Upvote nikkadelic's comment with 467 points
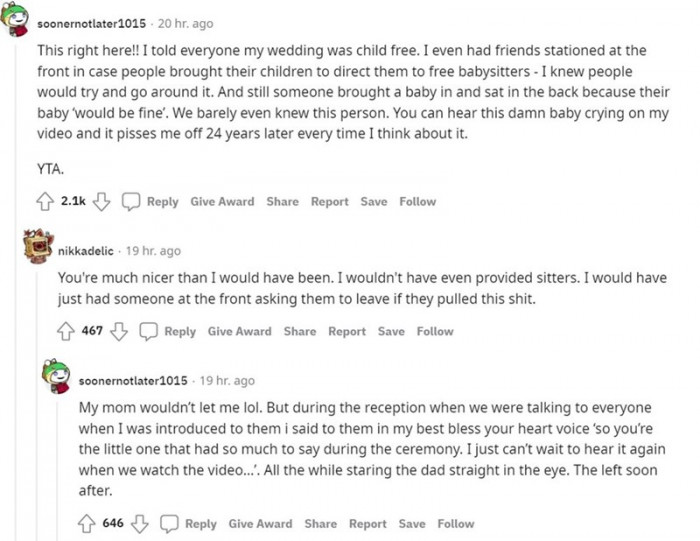The width and height of the screenshot is (700, 541). (x=67, y=331)
